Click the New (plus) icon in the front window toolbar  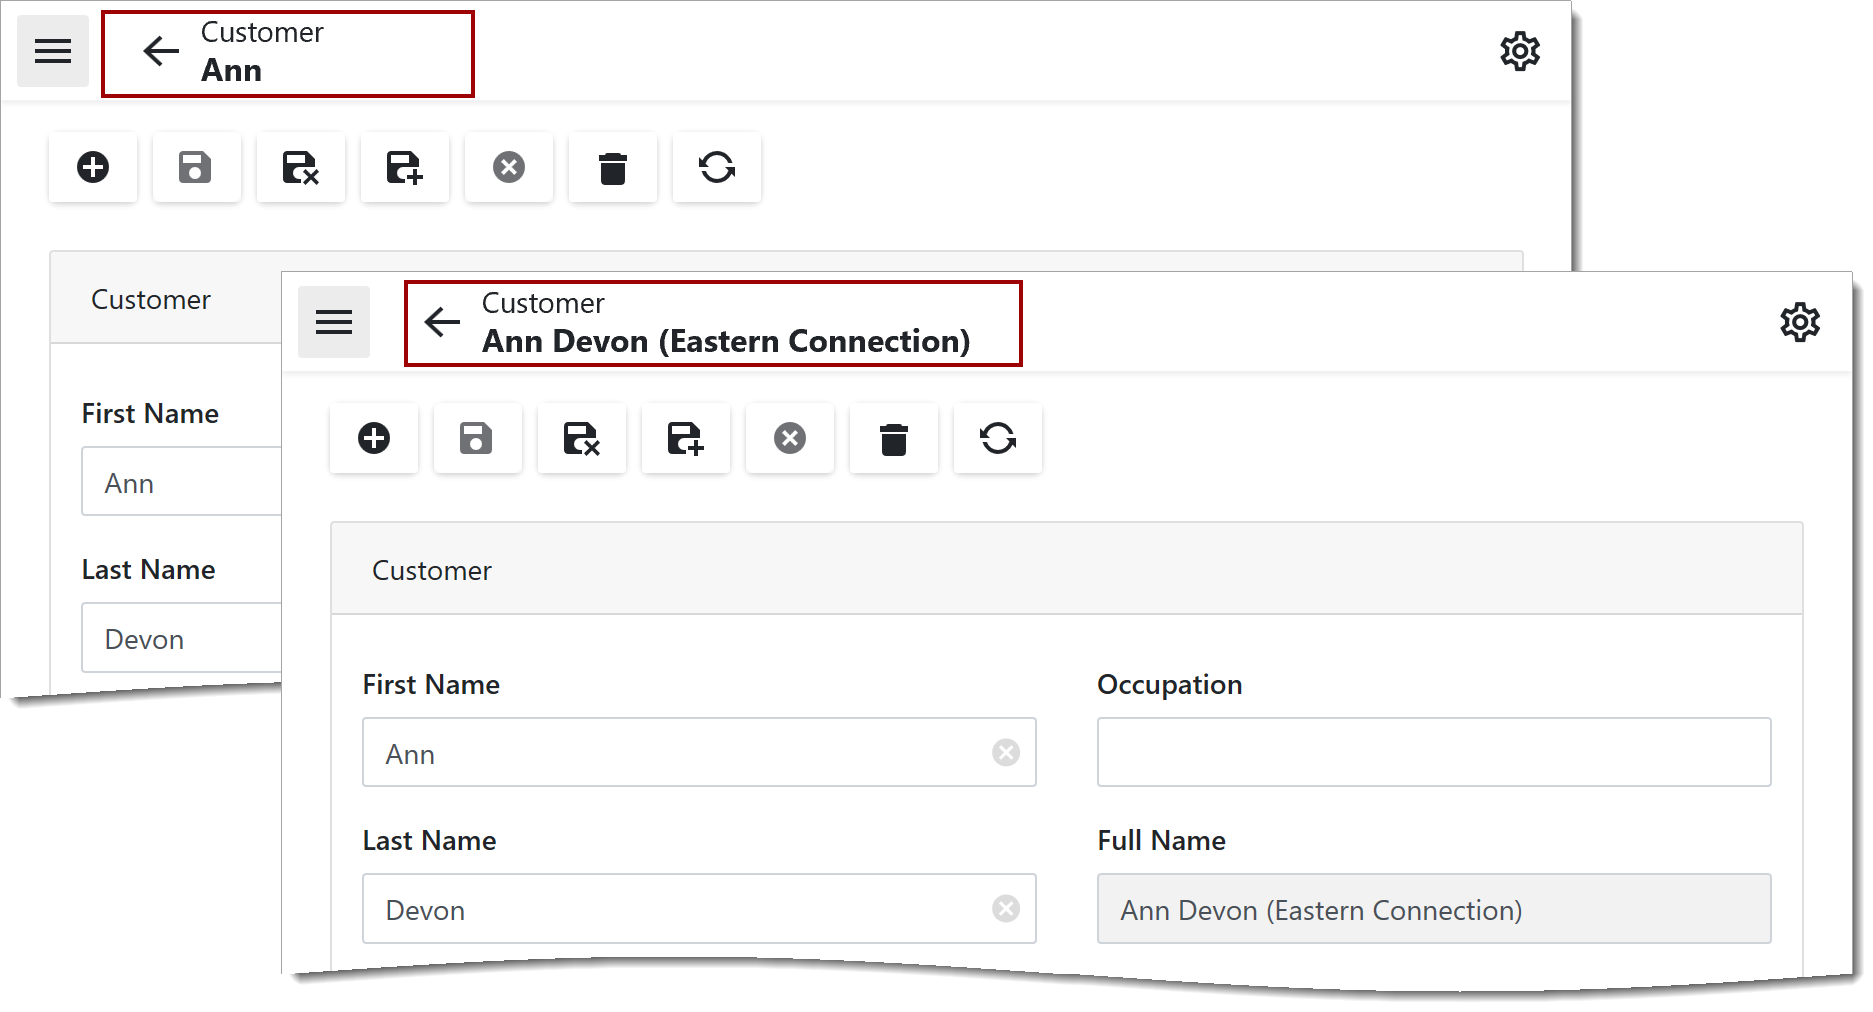pos(374,438)
